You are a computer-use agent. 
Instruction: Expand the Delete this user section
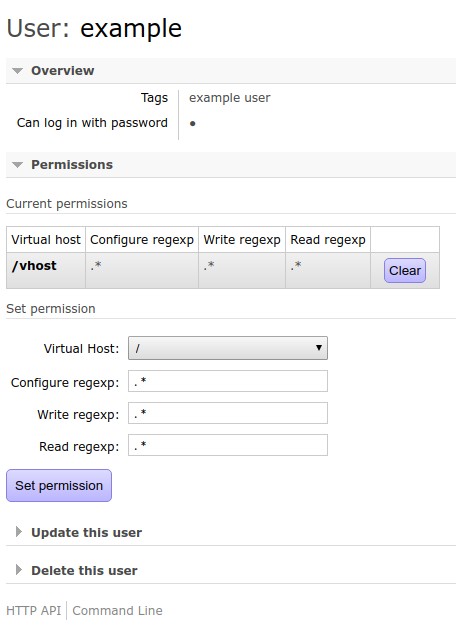[84, 570]
